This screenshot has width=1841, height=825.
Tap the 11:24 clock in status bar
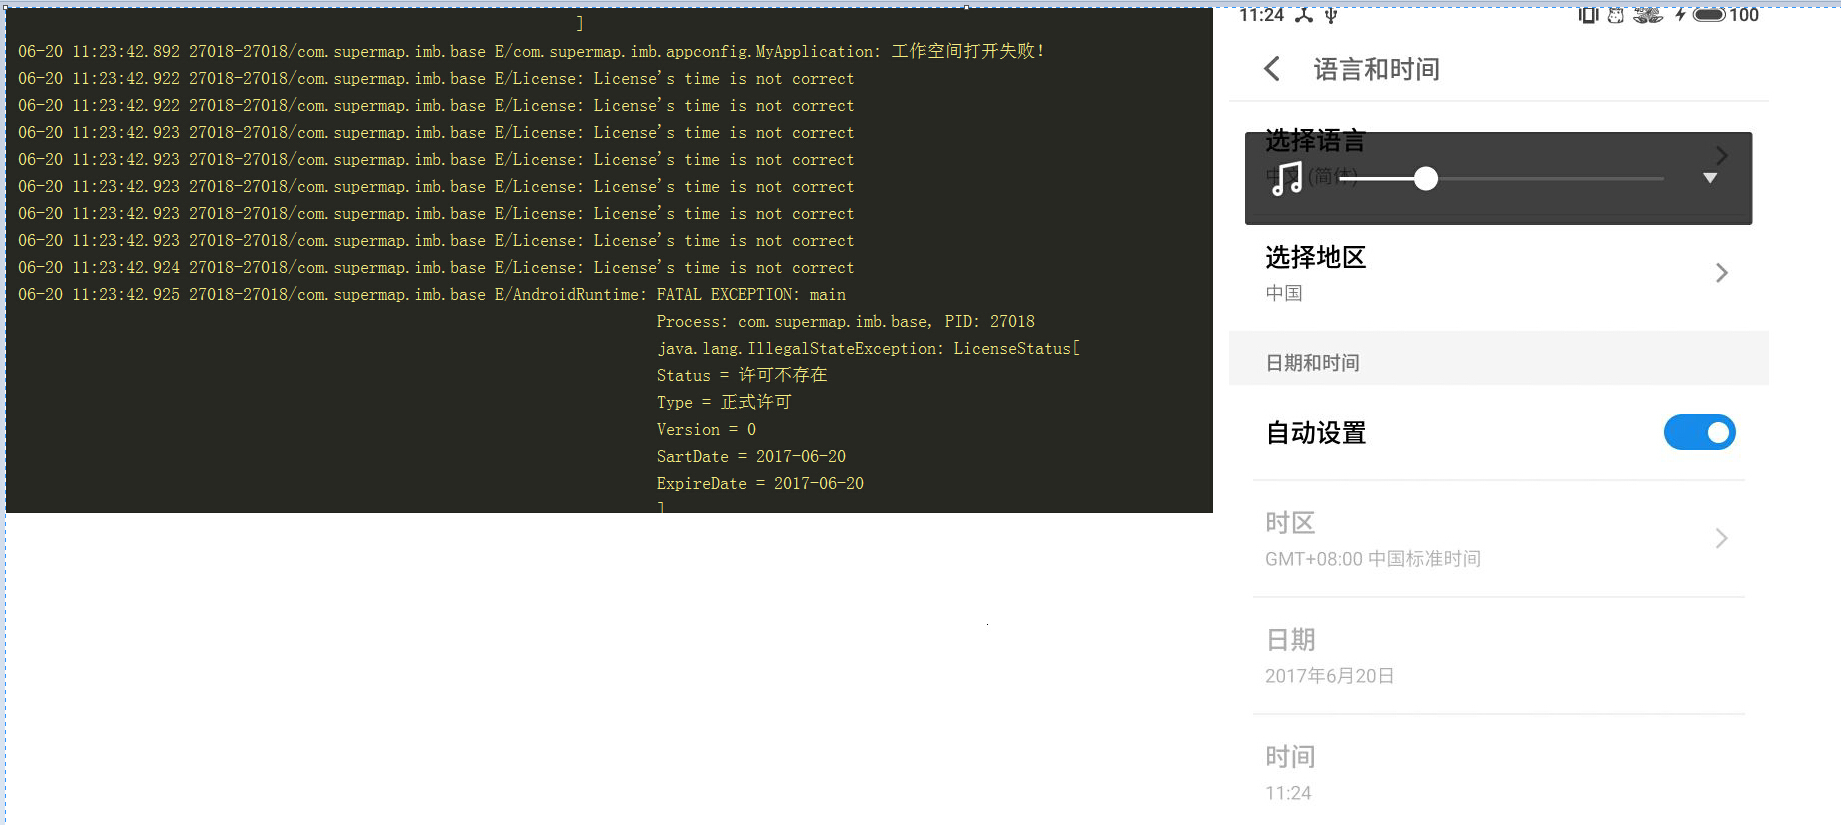pyautogui.click(x=1261, y=15)
